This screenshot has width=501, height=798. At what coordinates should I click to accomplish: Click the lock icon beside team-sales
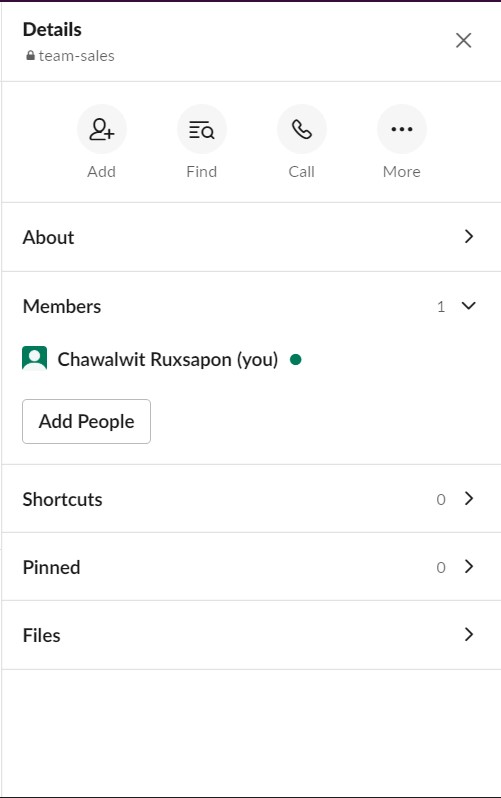[31, 55]
